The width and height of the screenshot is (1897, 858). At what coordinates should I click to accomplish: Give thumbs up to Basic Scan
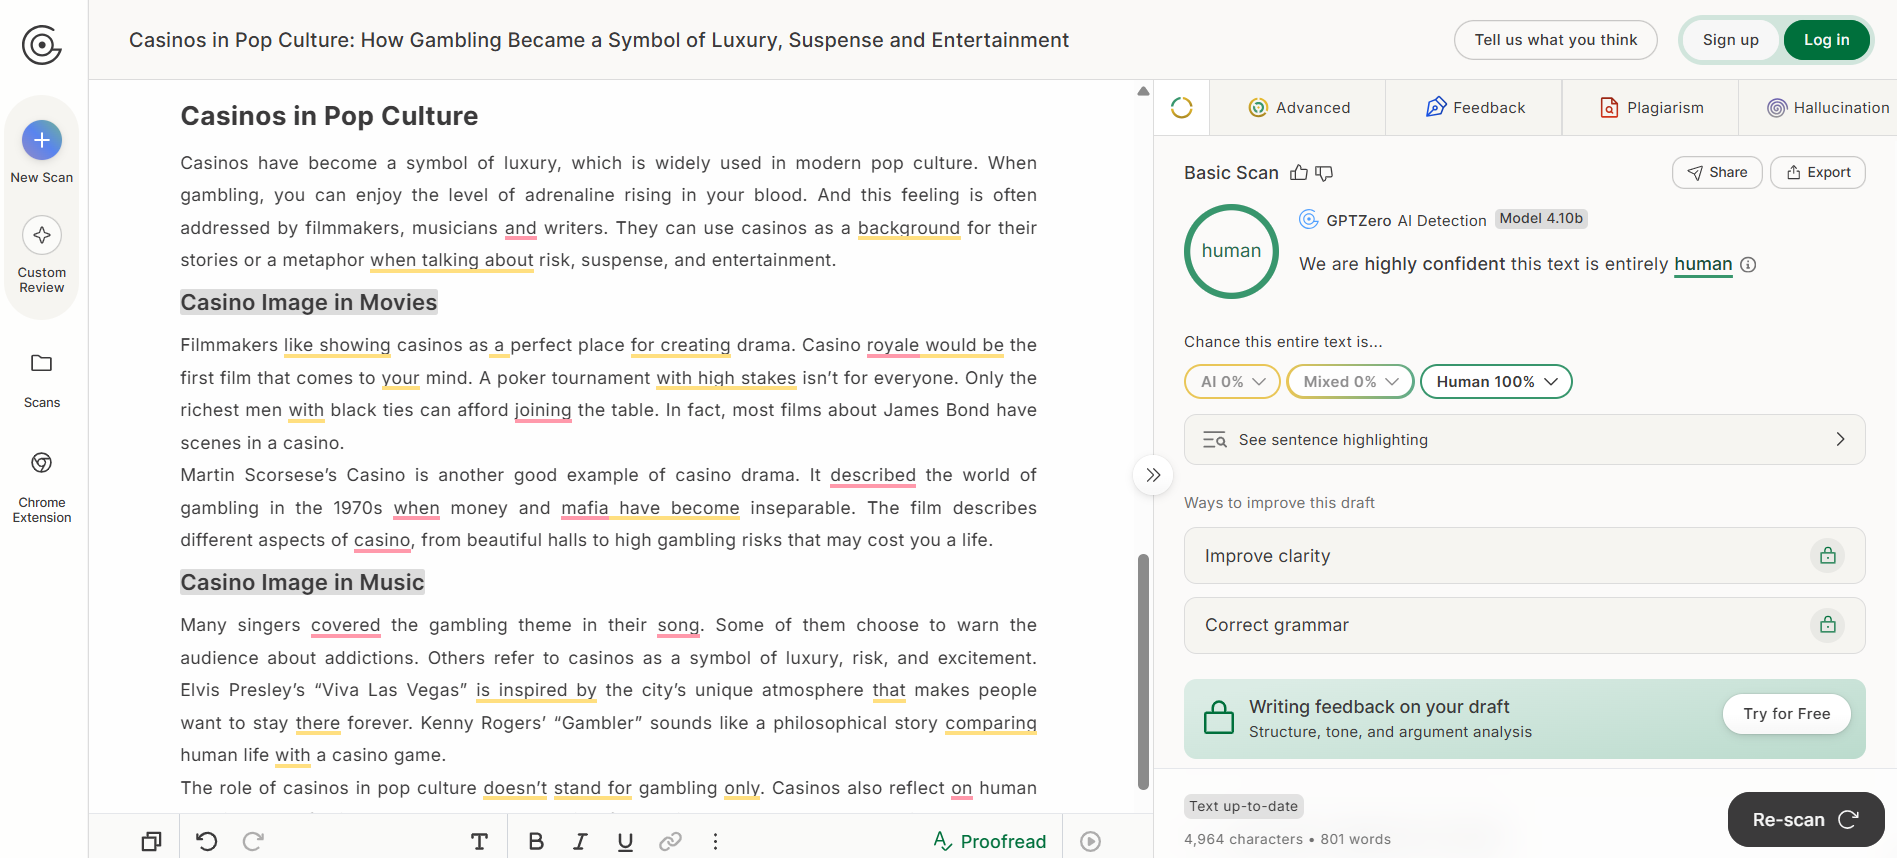pyautogui.click(x=1299, y=173)
